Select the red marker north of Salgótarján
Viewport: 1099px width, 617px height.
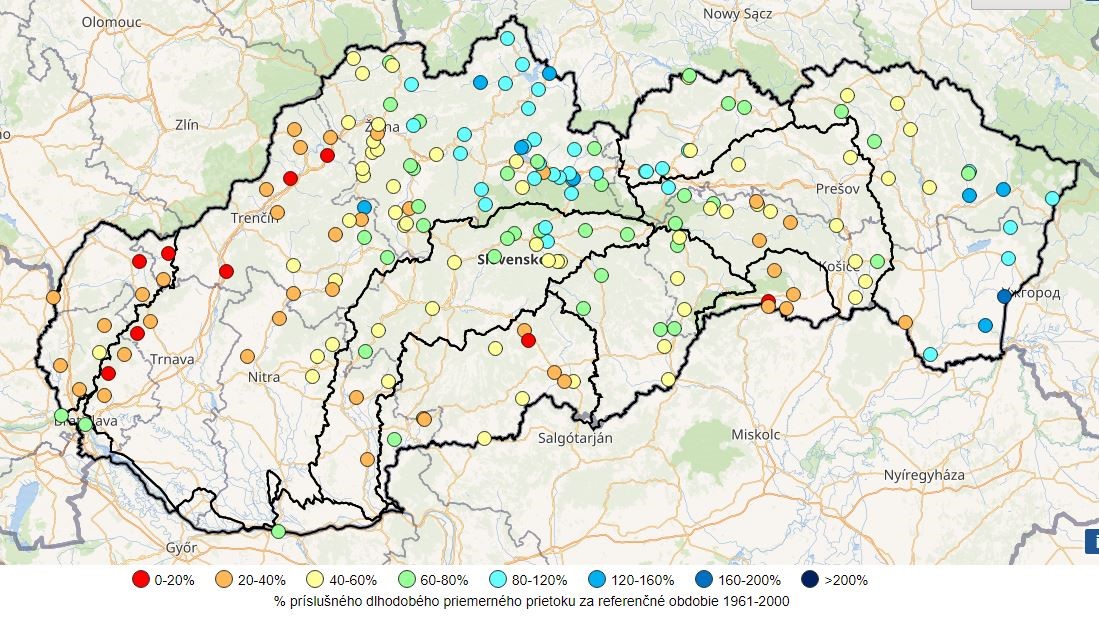pos(528,340)
